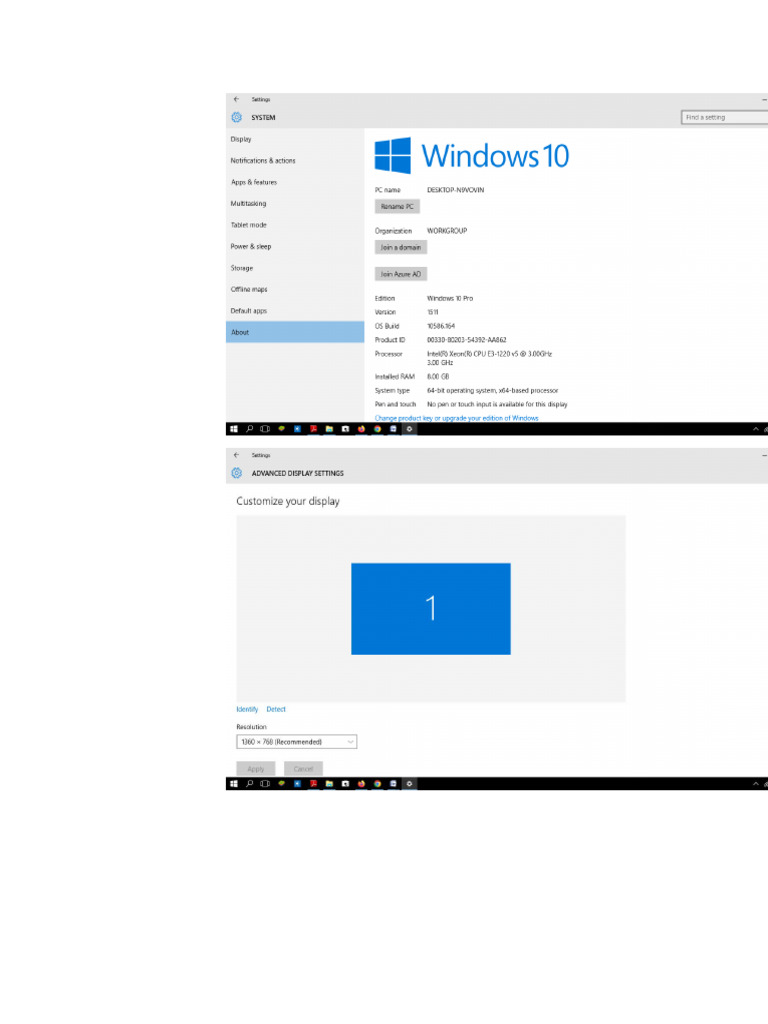Viewport: 768px width, 1024px height.
Task: Open taskbar search under the System window
Action: 249,429
